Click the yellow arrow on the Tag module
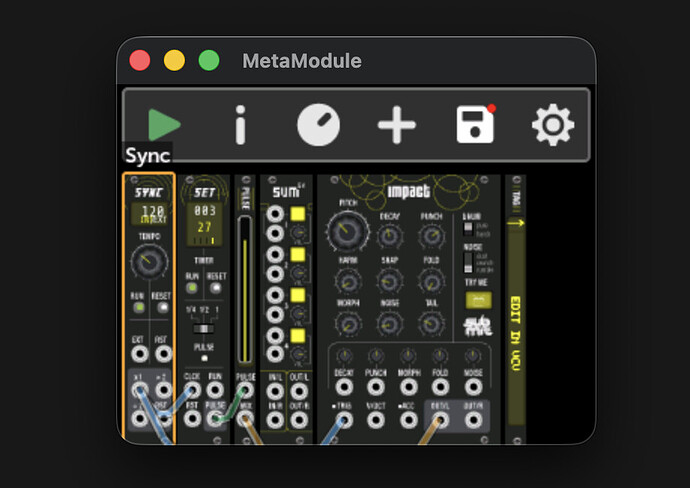This screenshot has height=488, width=690. (x=516, y=223)
